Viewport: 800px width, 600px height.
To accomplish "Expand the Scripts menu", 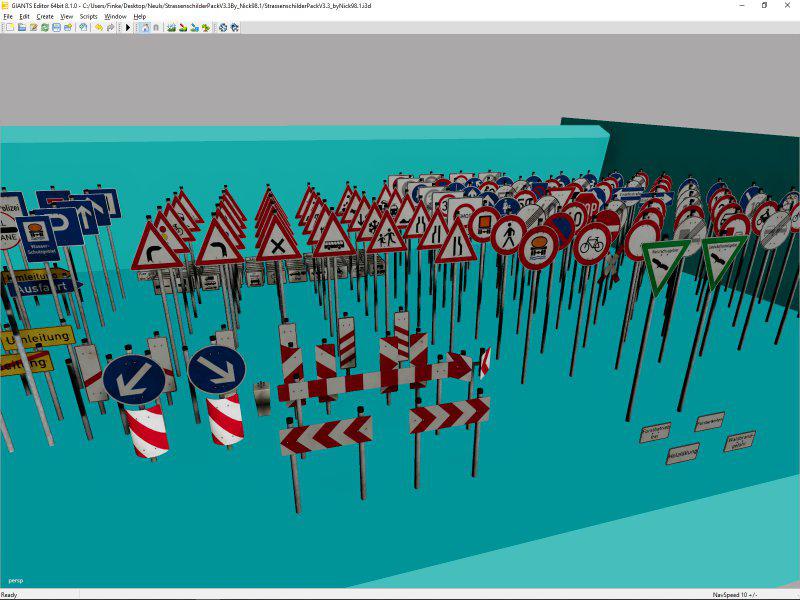I will pos(88,17).
